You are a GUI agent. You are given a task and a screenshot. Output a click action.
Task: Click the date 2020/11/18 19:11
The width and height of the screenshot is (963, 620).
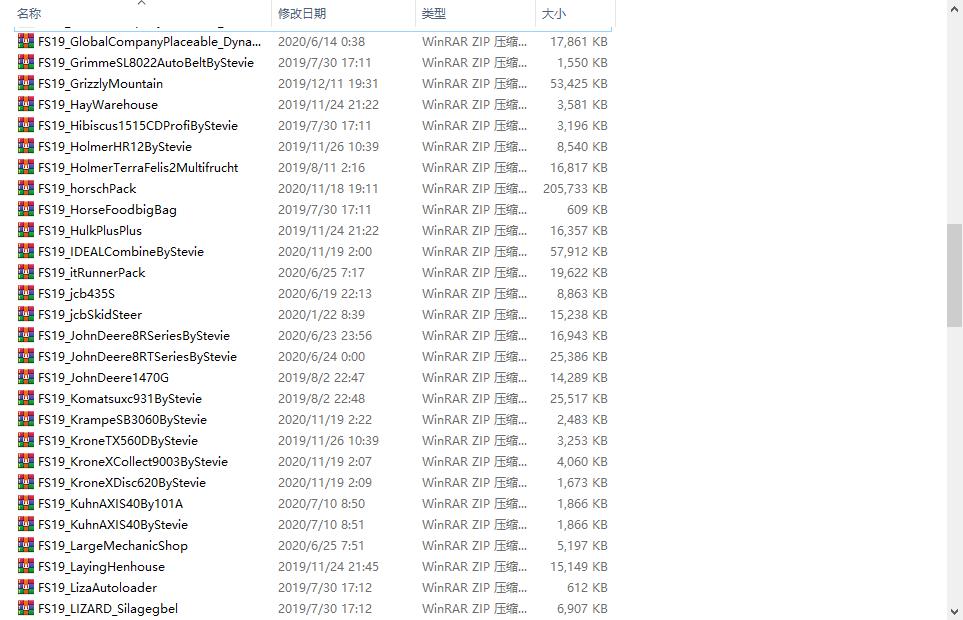tap(328, 188)
